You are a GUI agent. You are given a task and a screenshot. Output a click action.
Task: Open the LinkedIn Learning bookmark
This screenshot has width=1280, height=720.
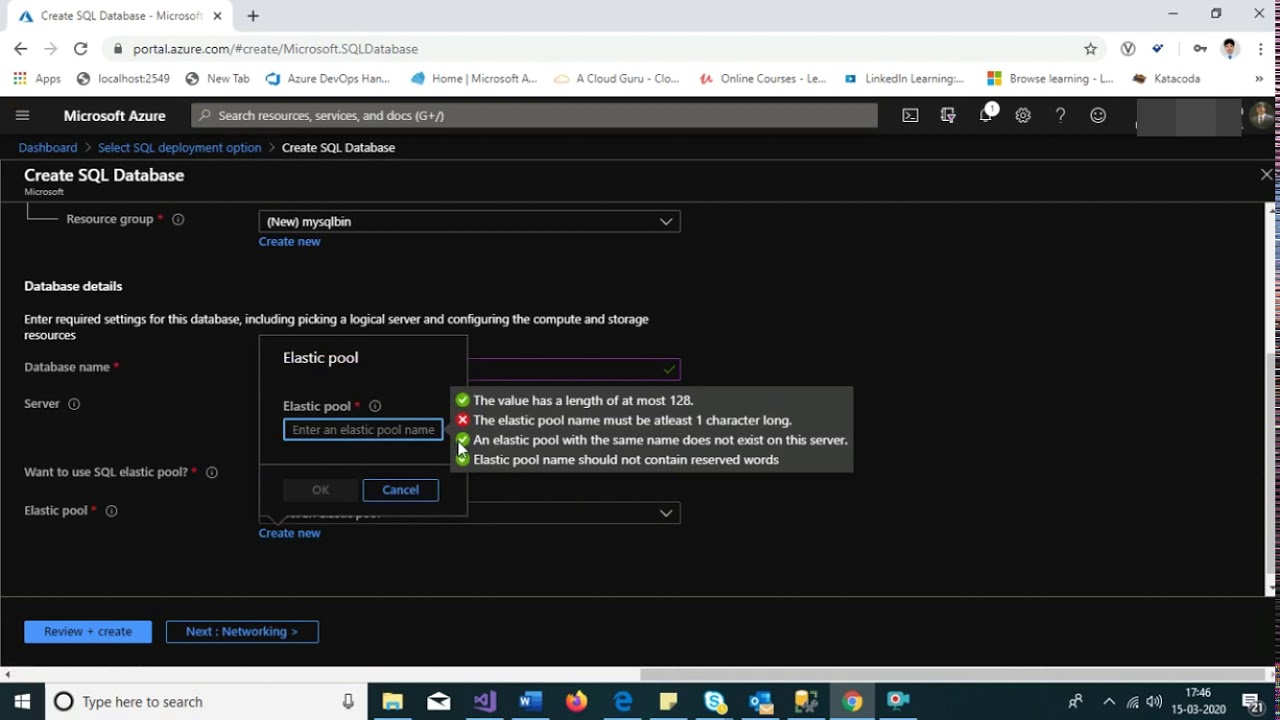point(905,78)
